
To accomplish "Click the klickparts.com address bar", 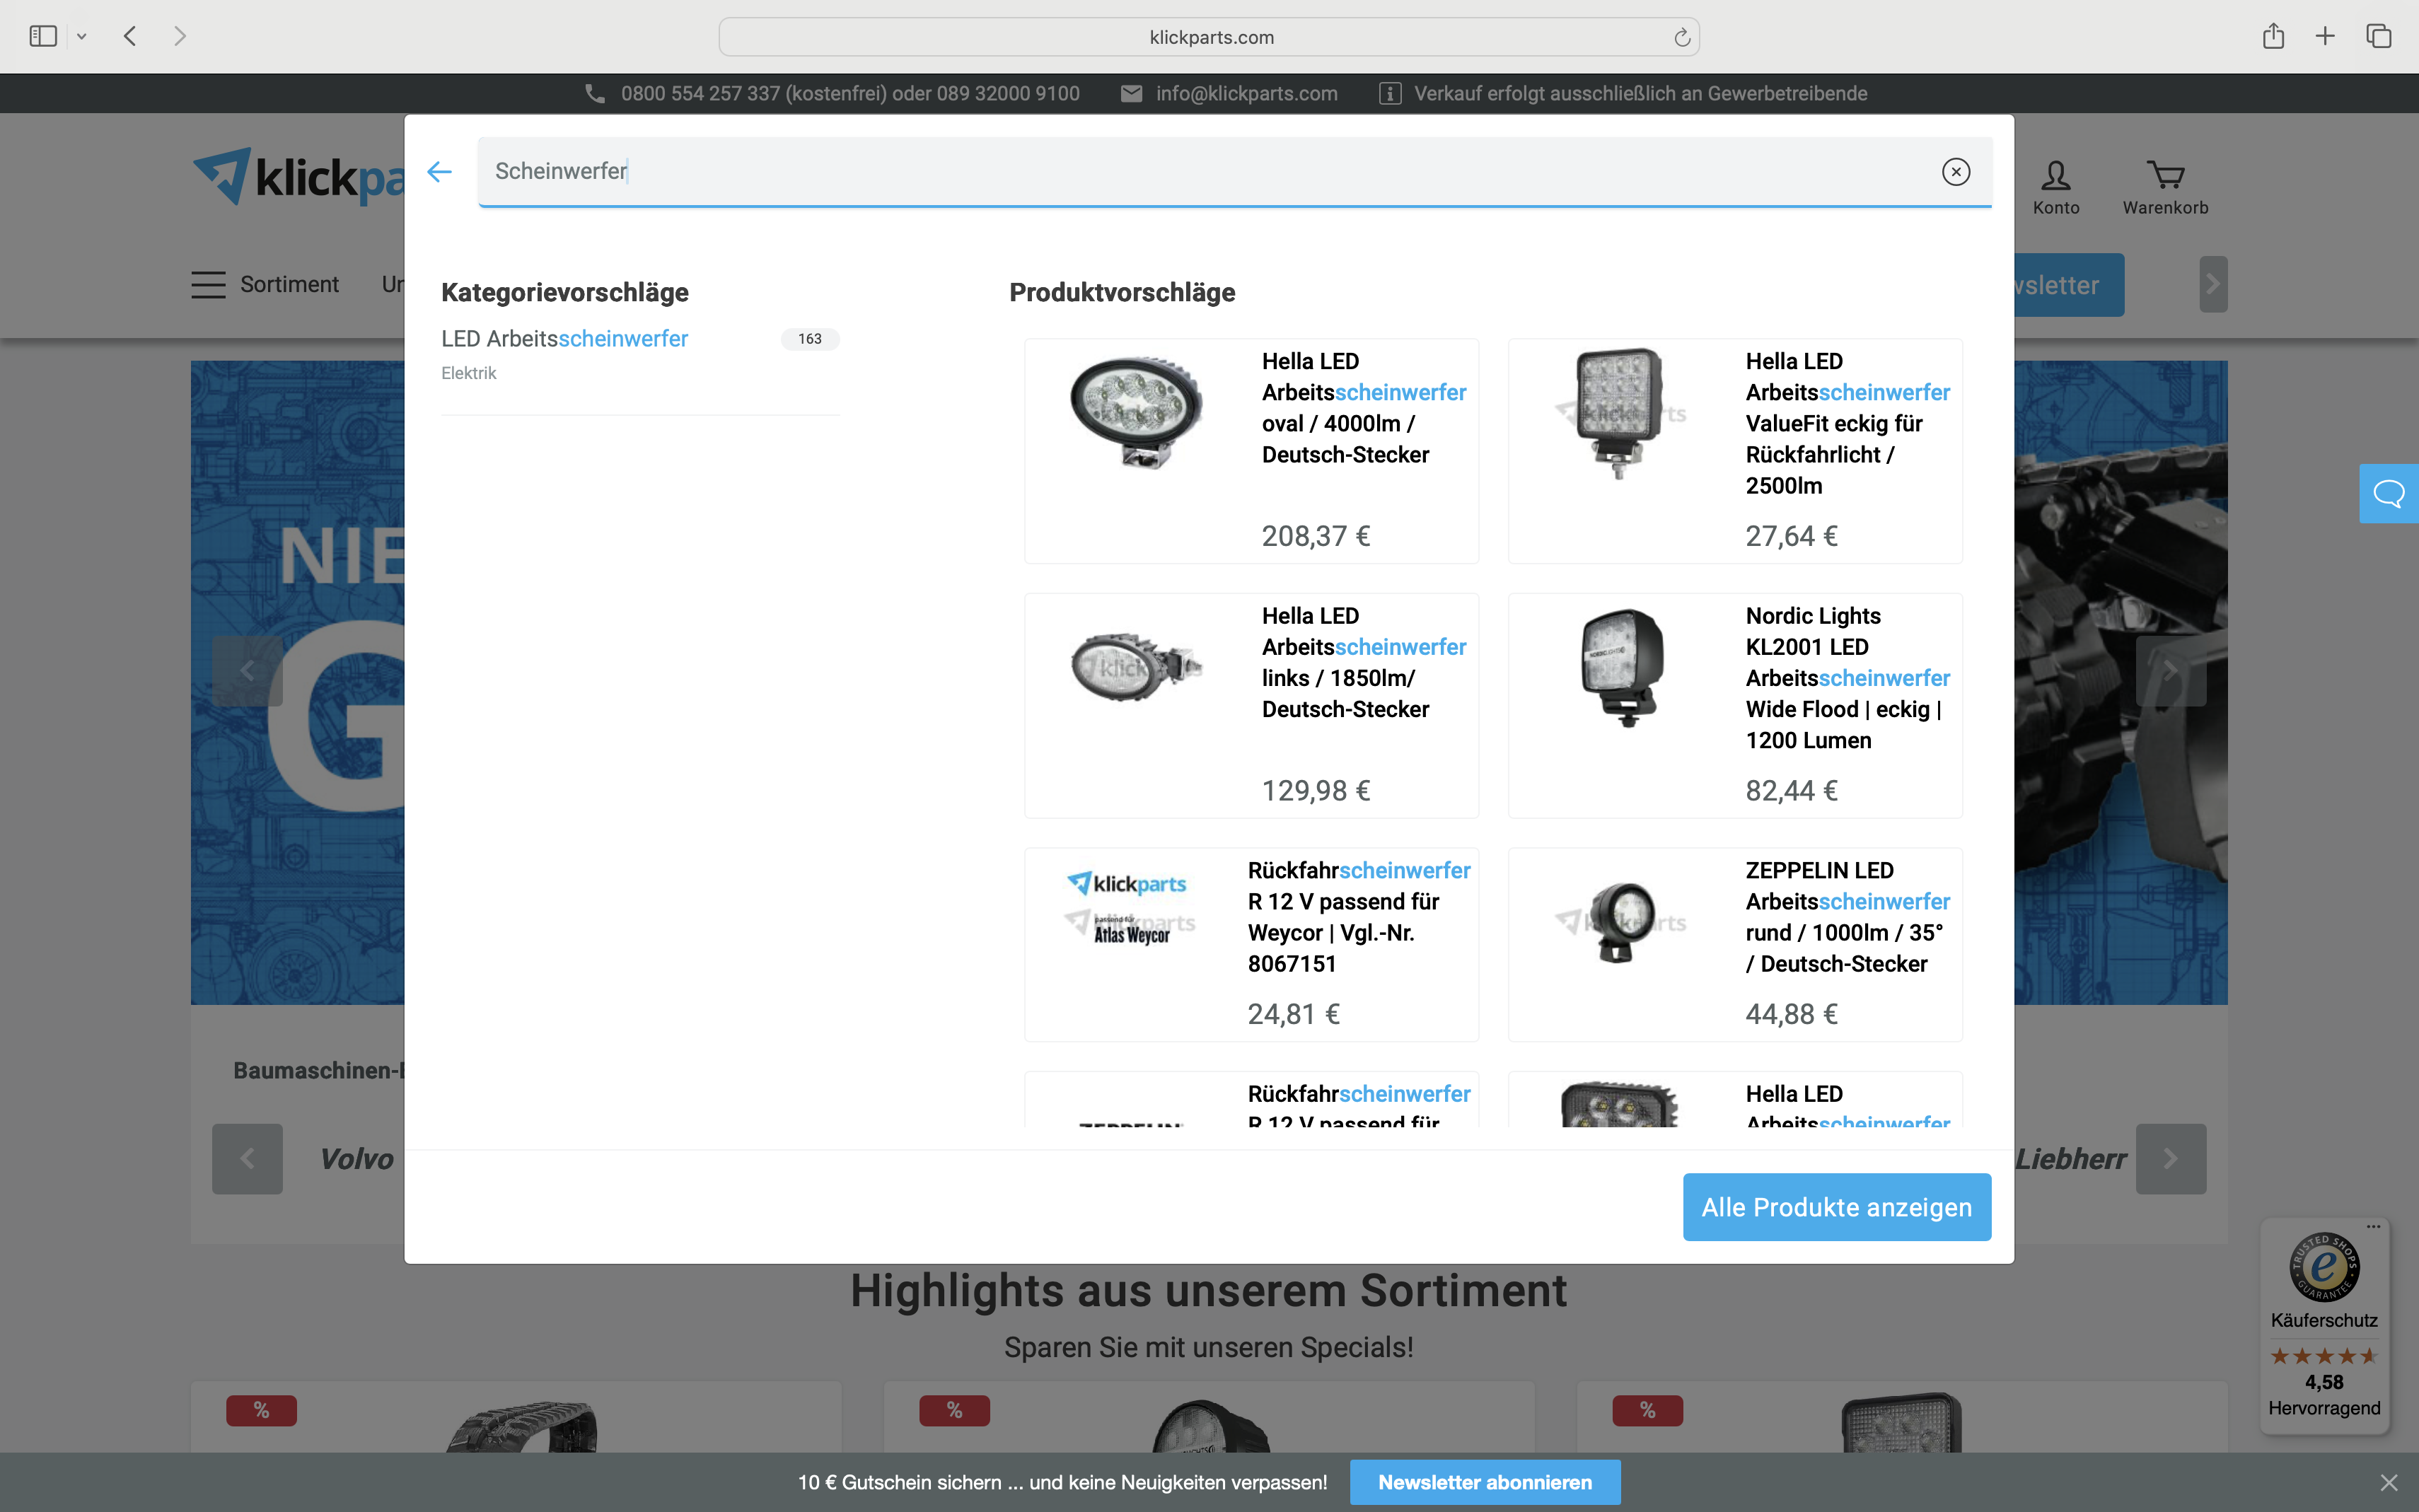I will point(1209,37).
